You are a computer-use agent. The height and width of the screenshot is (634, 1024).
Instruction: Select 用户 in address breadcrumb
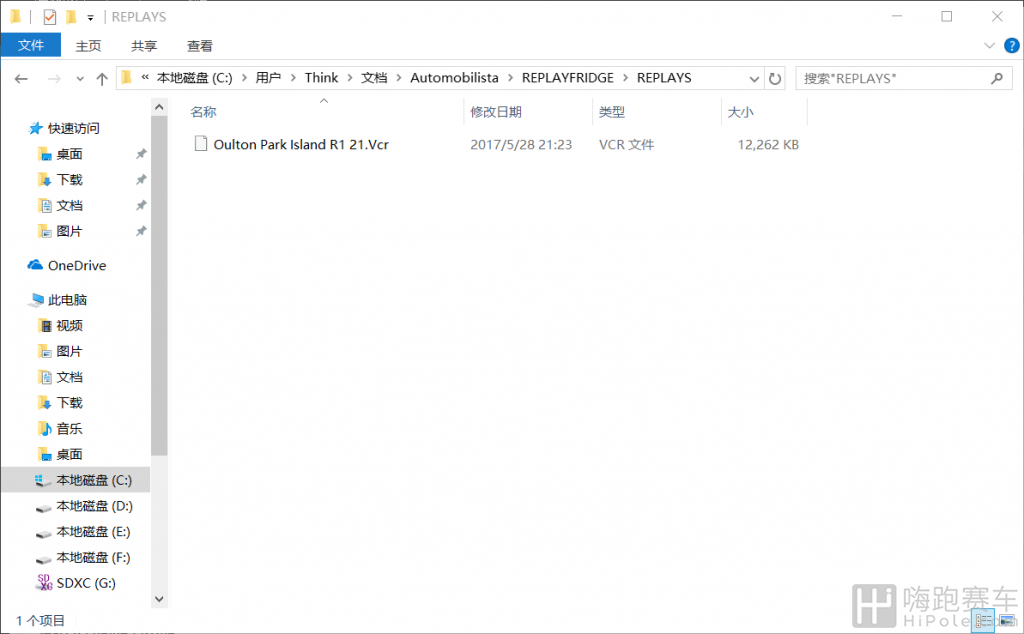click(x=268, y=78)
